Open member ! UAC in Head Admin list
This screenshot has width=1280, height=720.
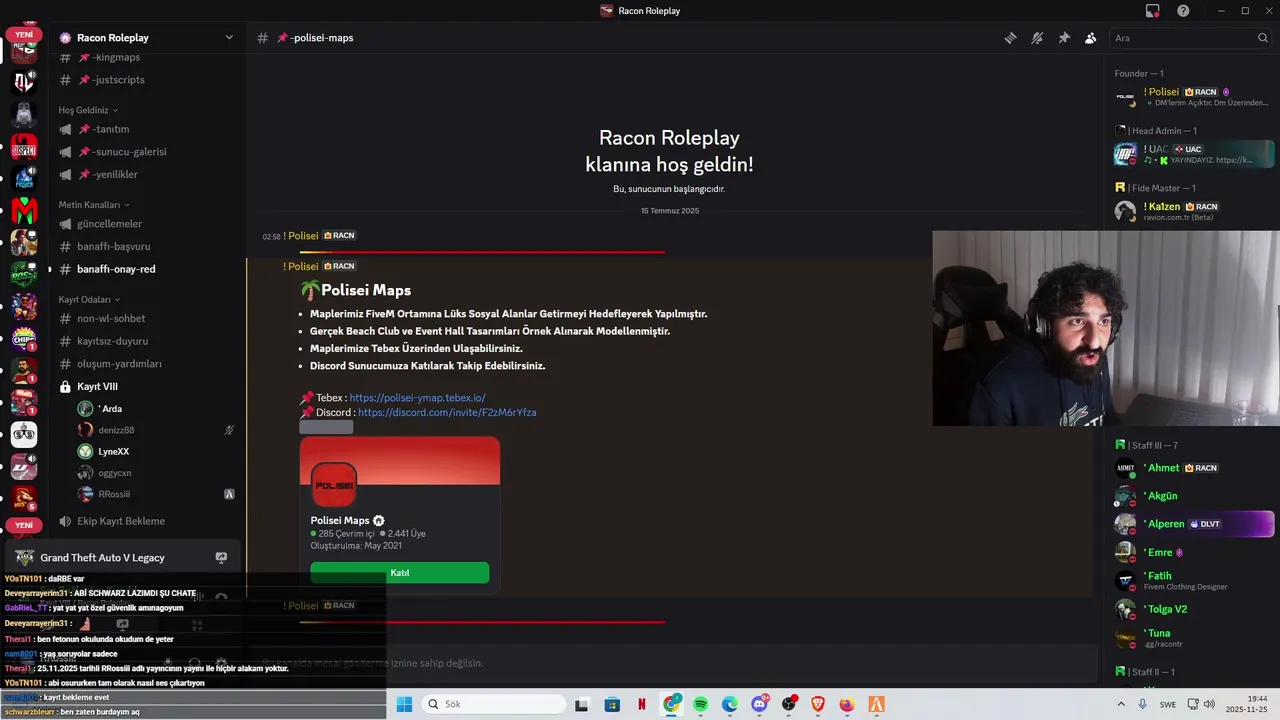[1193, 154]
